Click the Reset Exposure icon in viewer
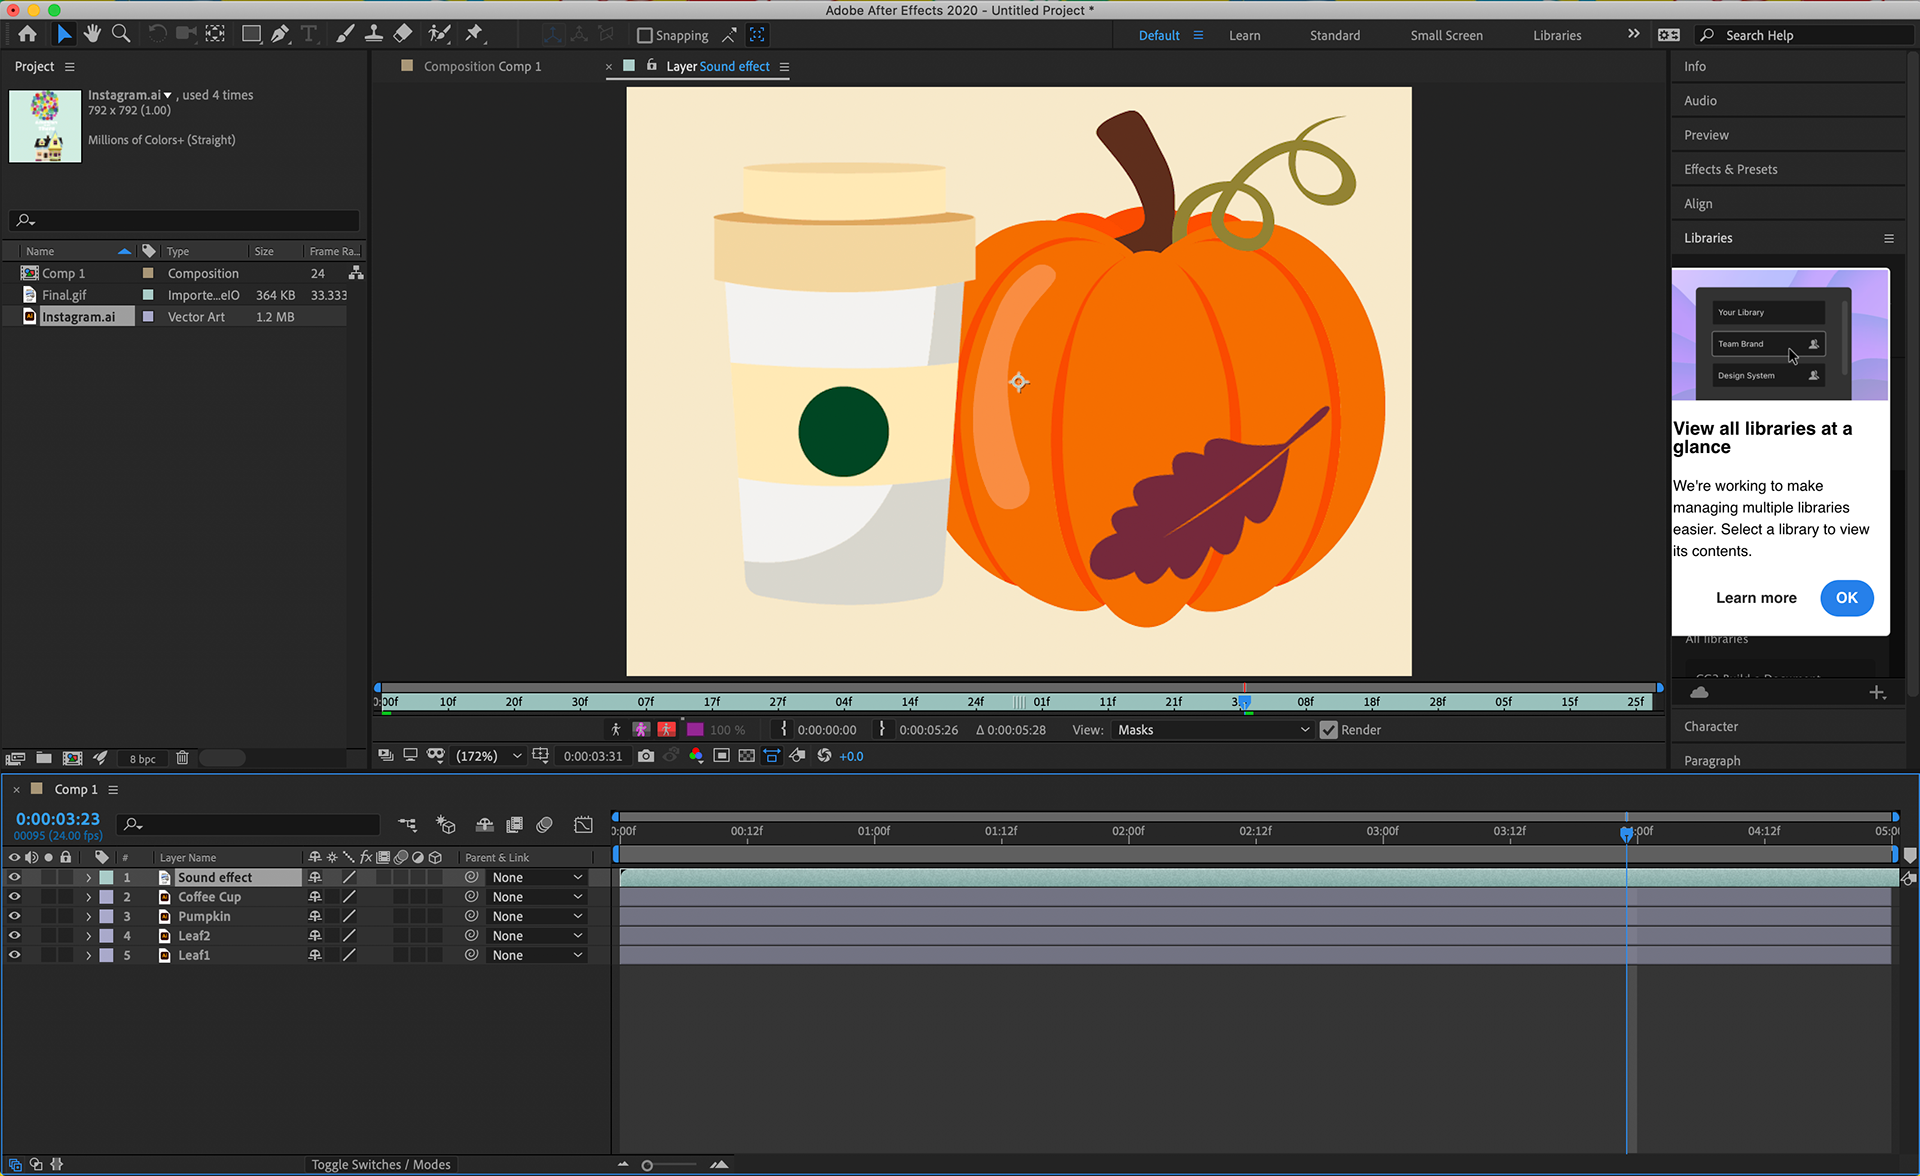The width and height of the screenshot is (1920, 1176). pos(824,756)
